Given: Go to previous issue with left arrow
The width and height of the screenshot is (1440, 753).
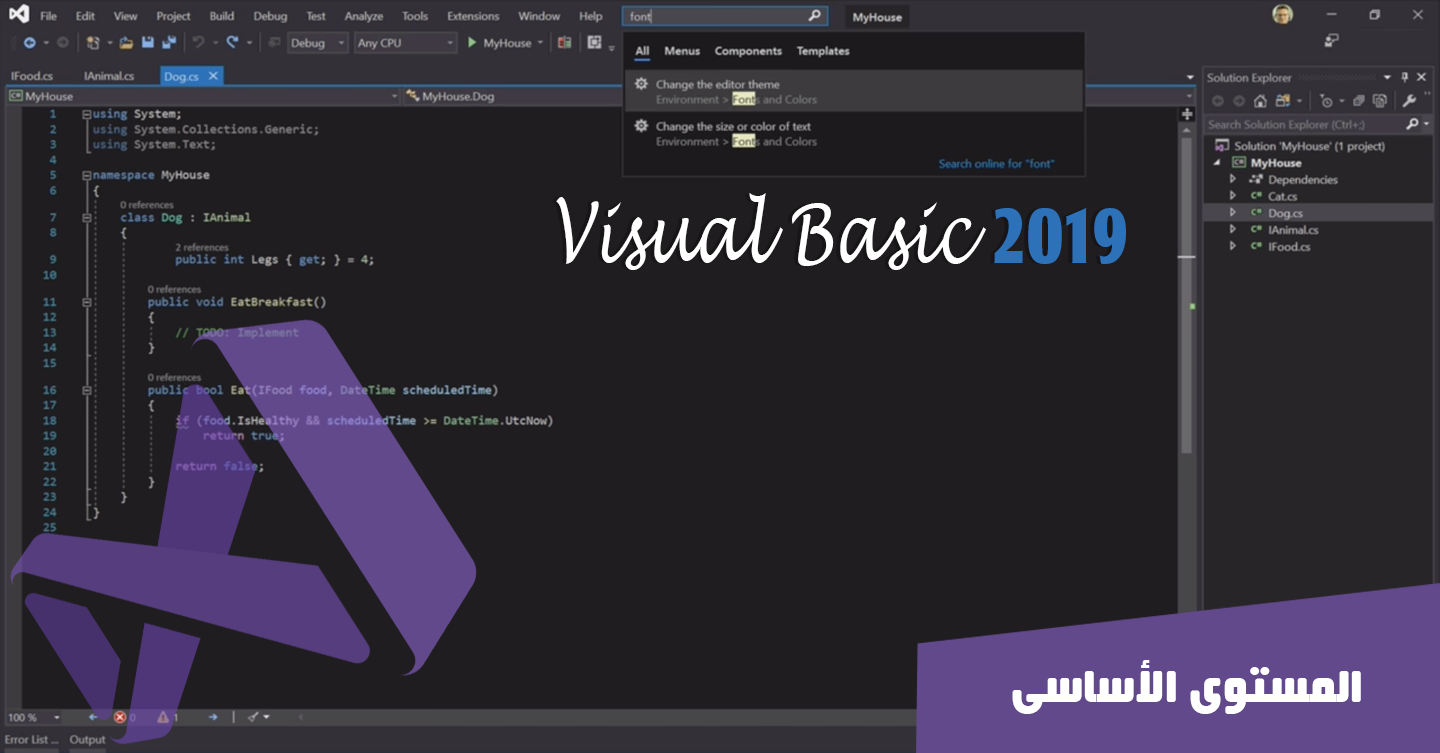Looking at the screenshot, I should point(93,717).
